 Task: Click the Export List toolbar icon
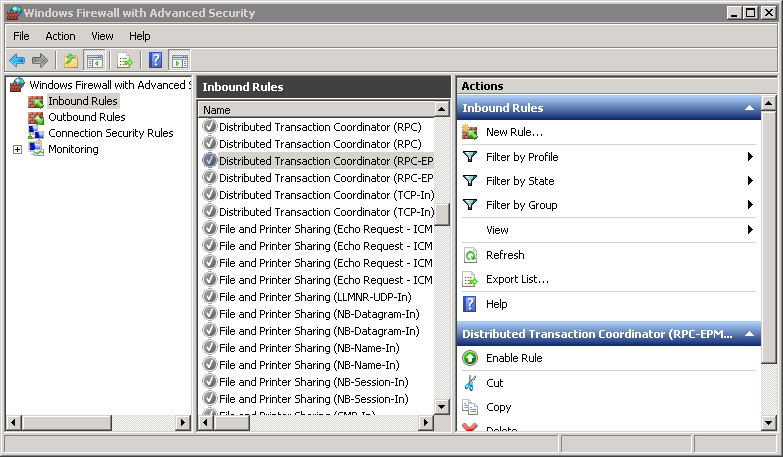tap(125, 60)
